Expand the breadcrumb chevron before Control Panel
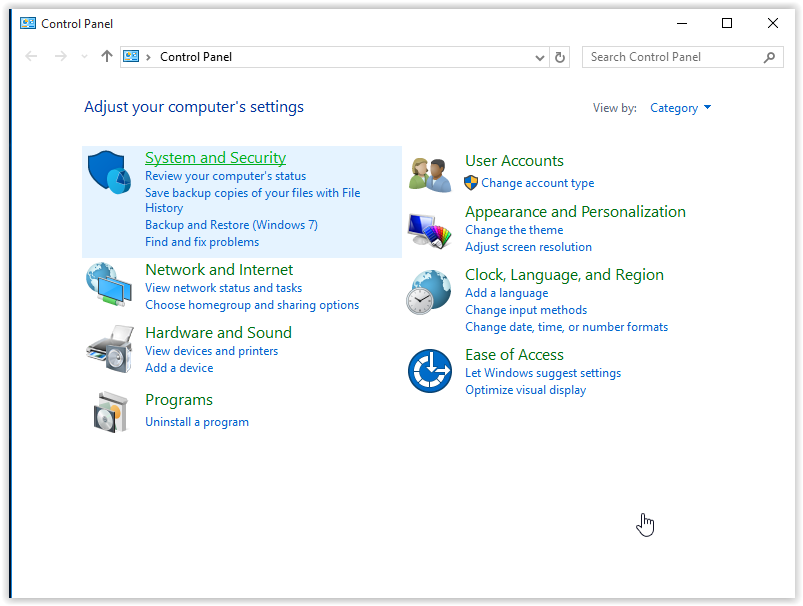The image size is (803, 606). (x=148, y=57)
